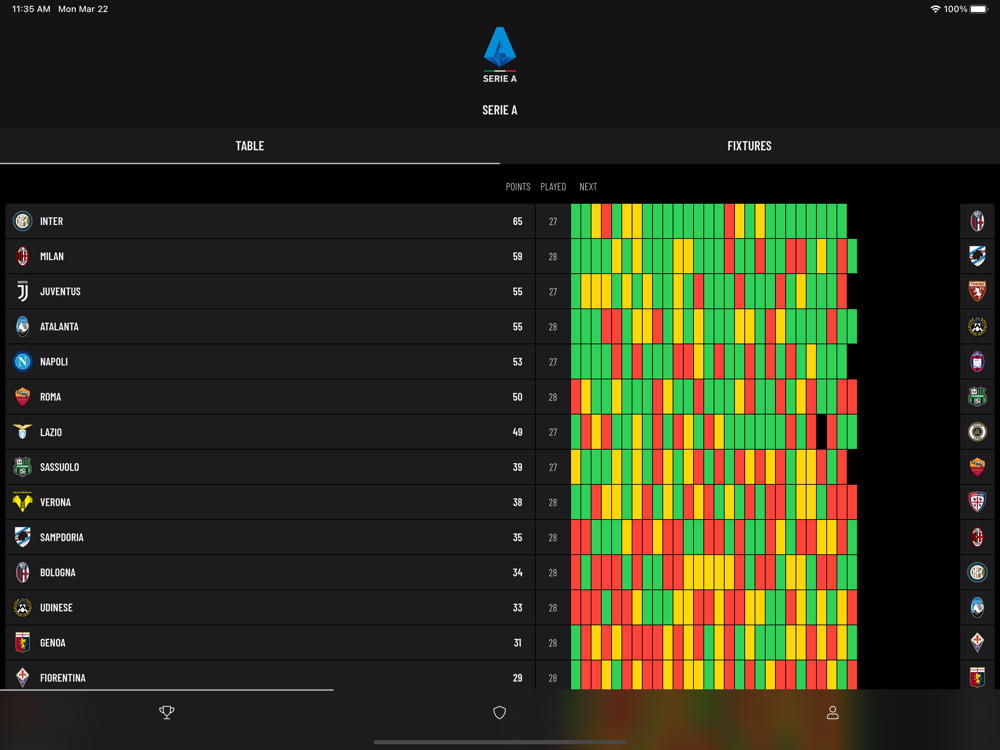The image size is (1000, 750).
Task: Tap the Roma crest beside ROMA name
Action: pos(22,397)
